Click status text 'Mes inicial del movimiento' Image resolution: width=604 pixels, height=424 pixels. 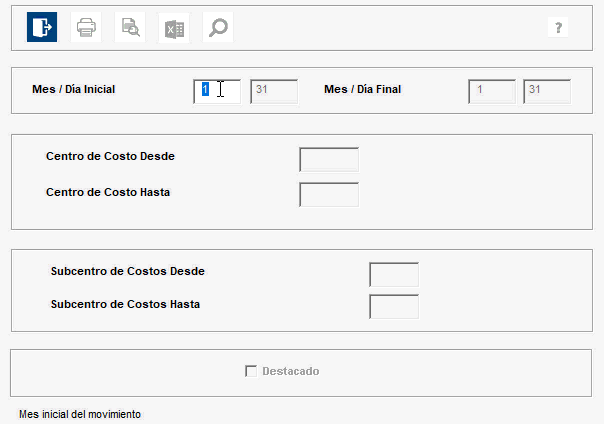[x=80, y=414]
